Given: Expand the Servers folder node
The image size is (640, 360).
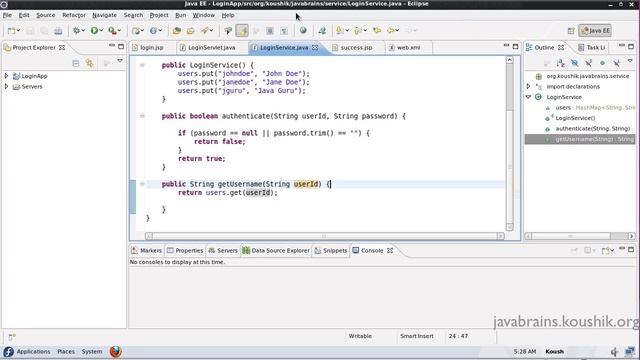Looking at the screenshot, I should [x=6, y=87].
